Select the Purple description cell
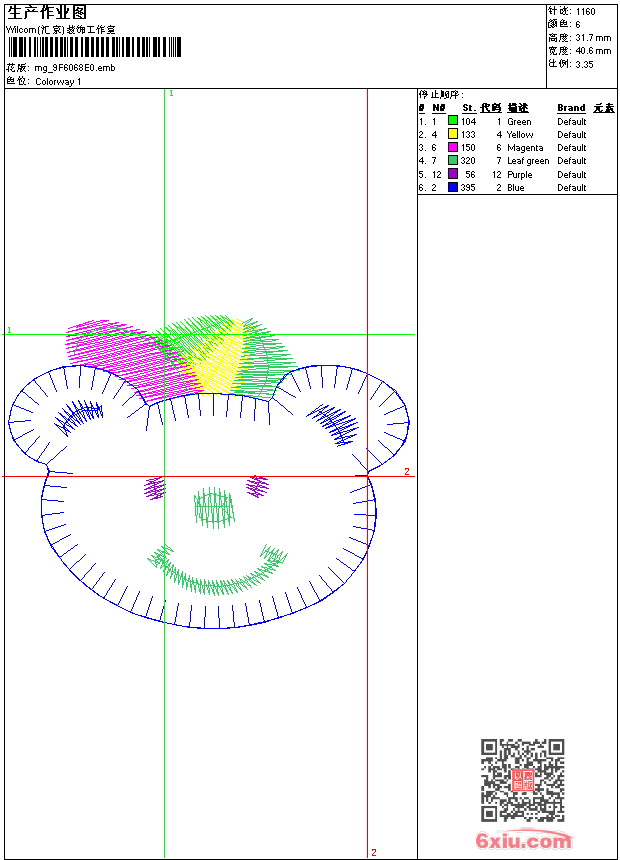 [520, 174]
